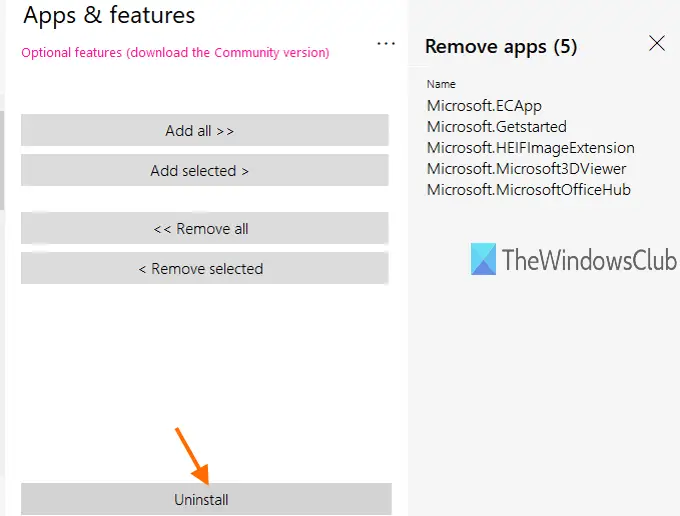
Task: Click the Name column header
Action: coord(441,85)
